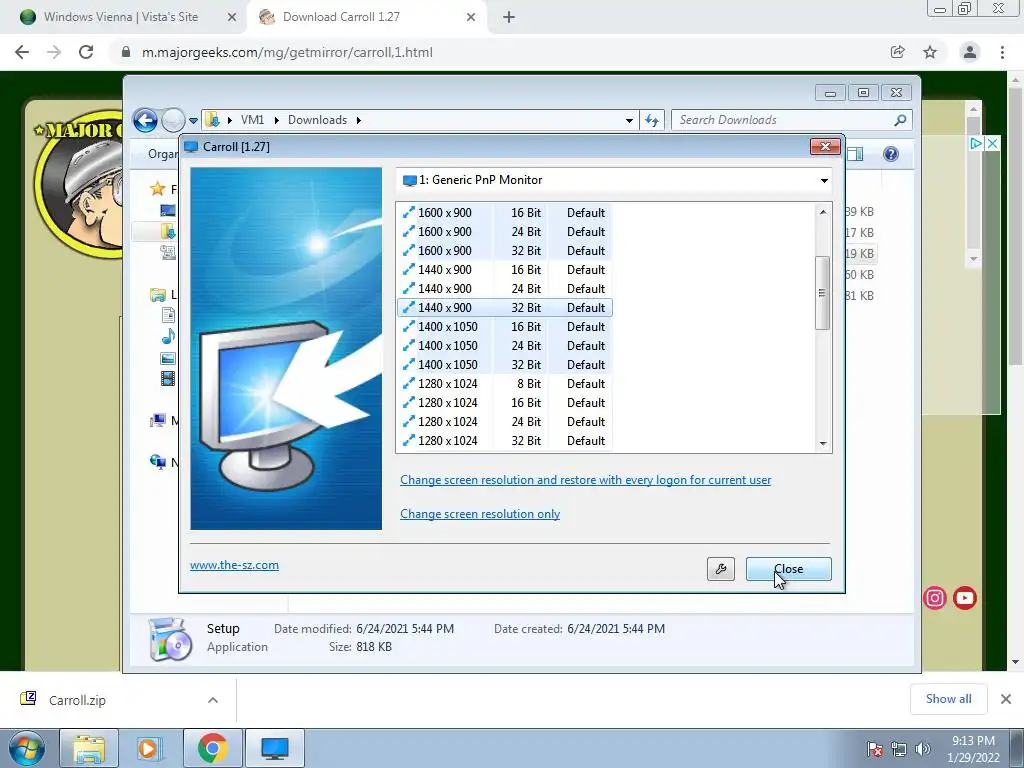The height and width of the screenshot is (768, 1024).
Task: Click Change screen resolution only link
Action: 480,514
